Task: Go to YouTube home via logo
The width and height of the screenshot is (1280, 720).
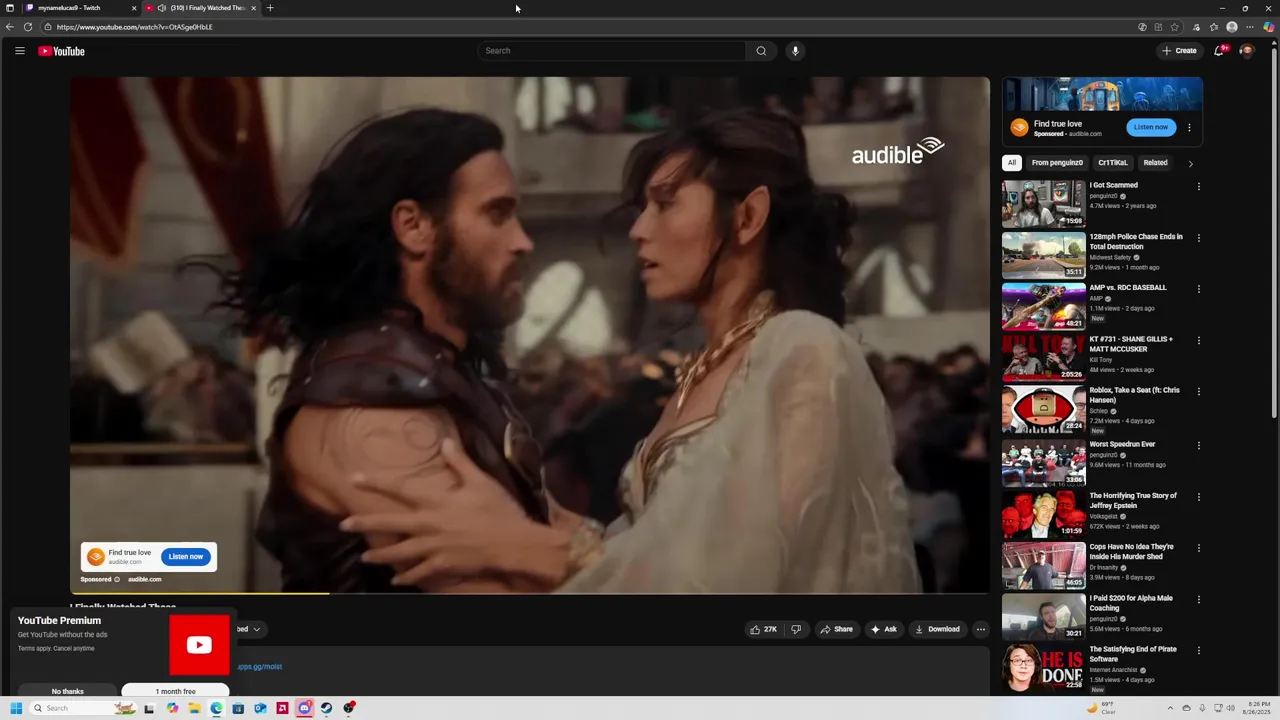Action: pos(62,51)
